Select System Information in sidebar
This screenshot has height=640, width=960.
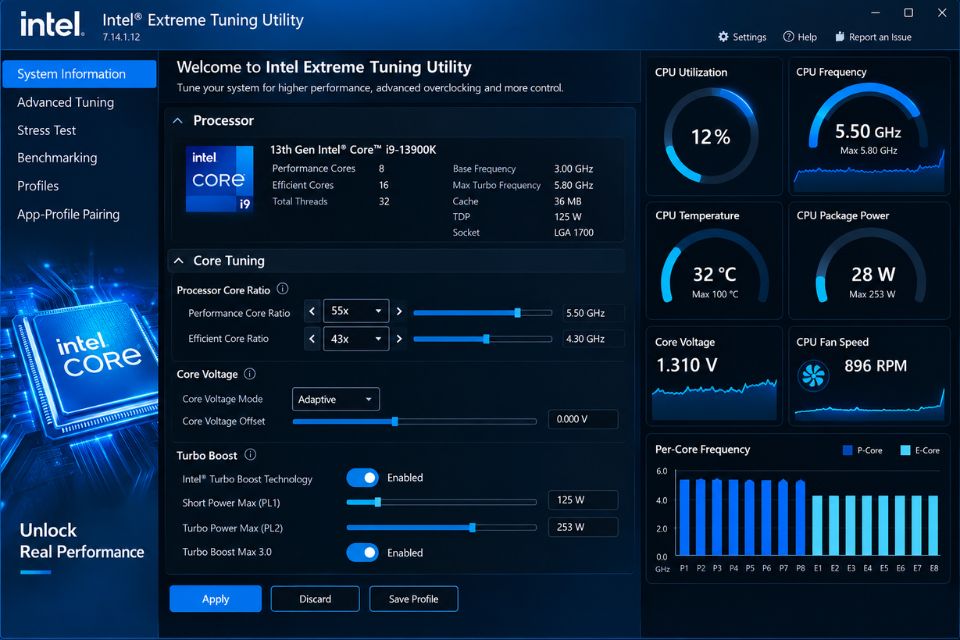pos(80,74)
